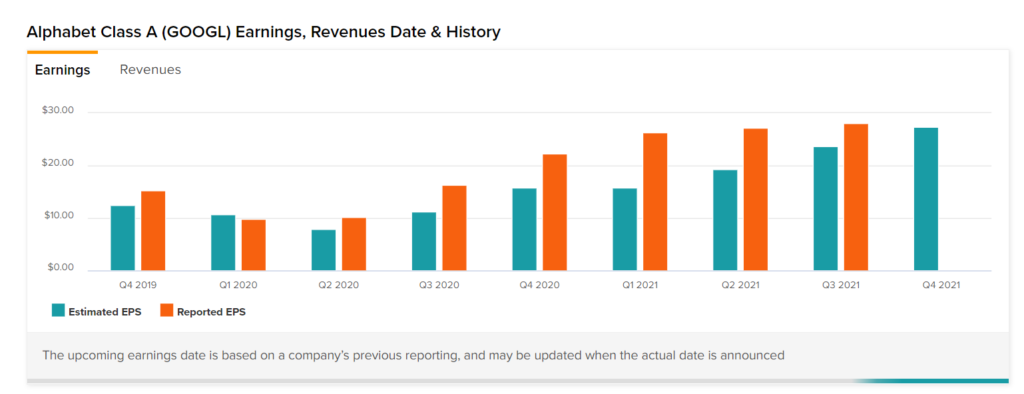Click the Alphabet Class A (GOOGL) heading
The height and width of the screenshot is (394, 1024).
coord(264,31)
